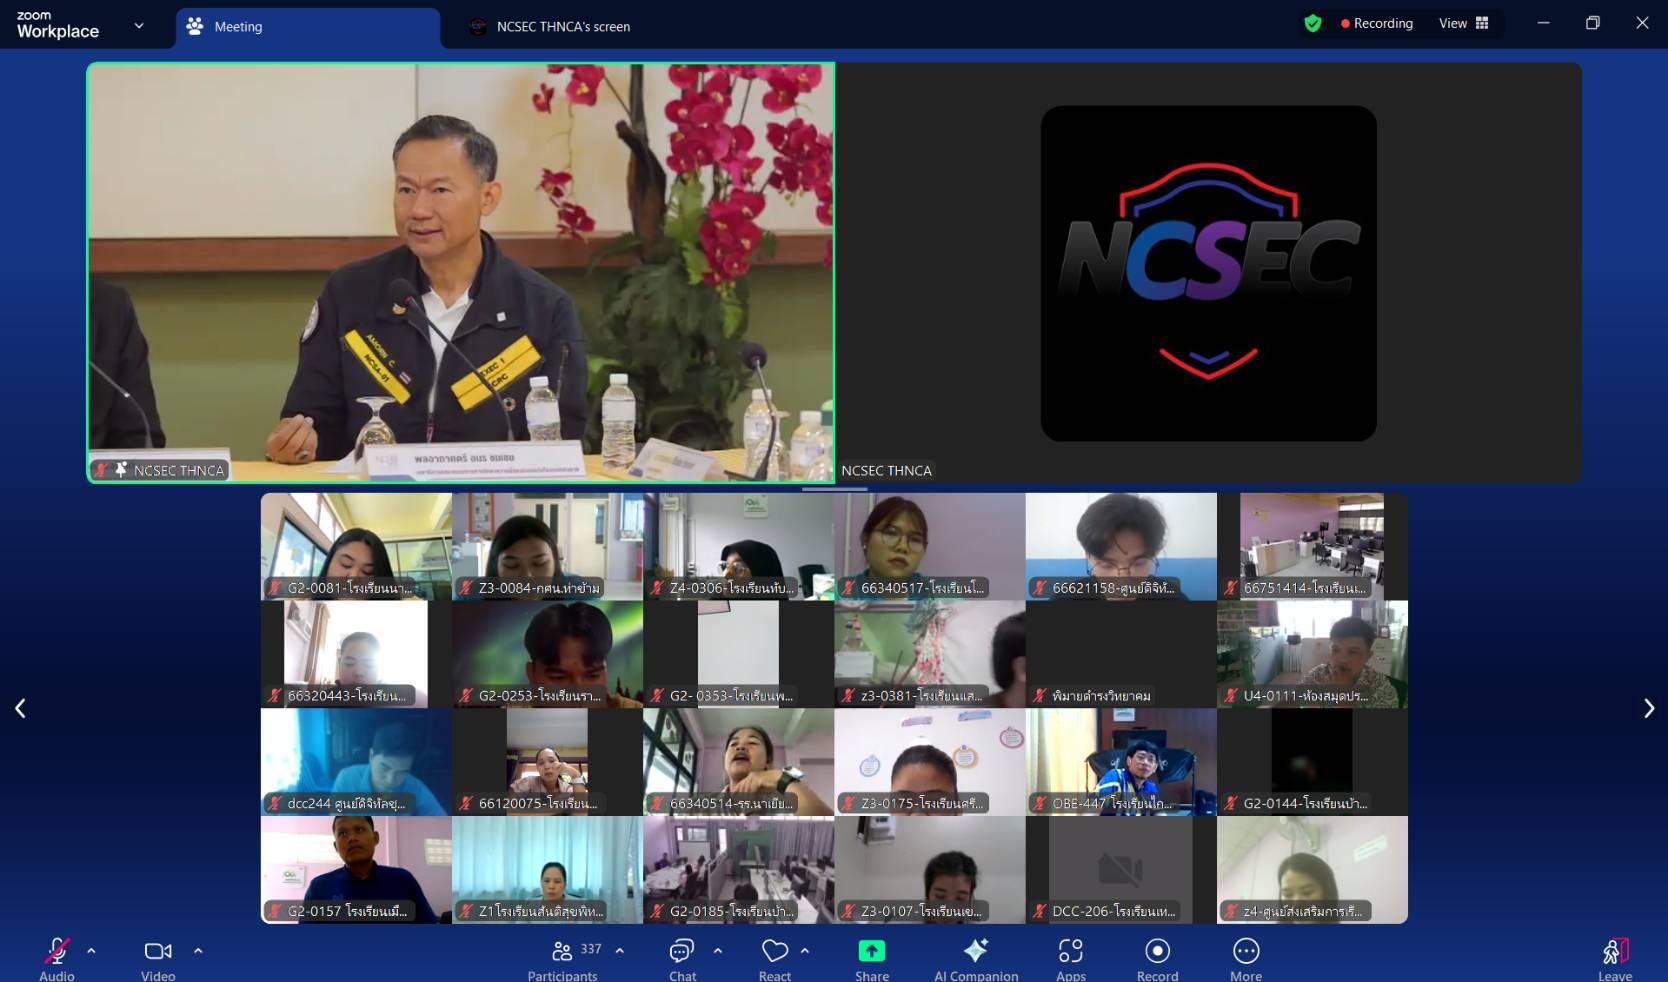The height and width of the screenshot is (982, 1668).
Task: Click muted mic icon on DCC-206 tile
Action: pos(1040,911)
